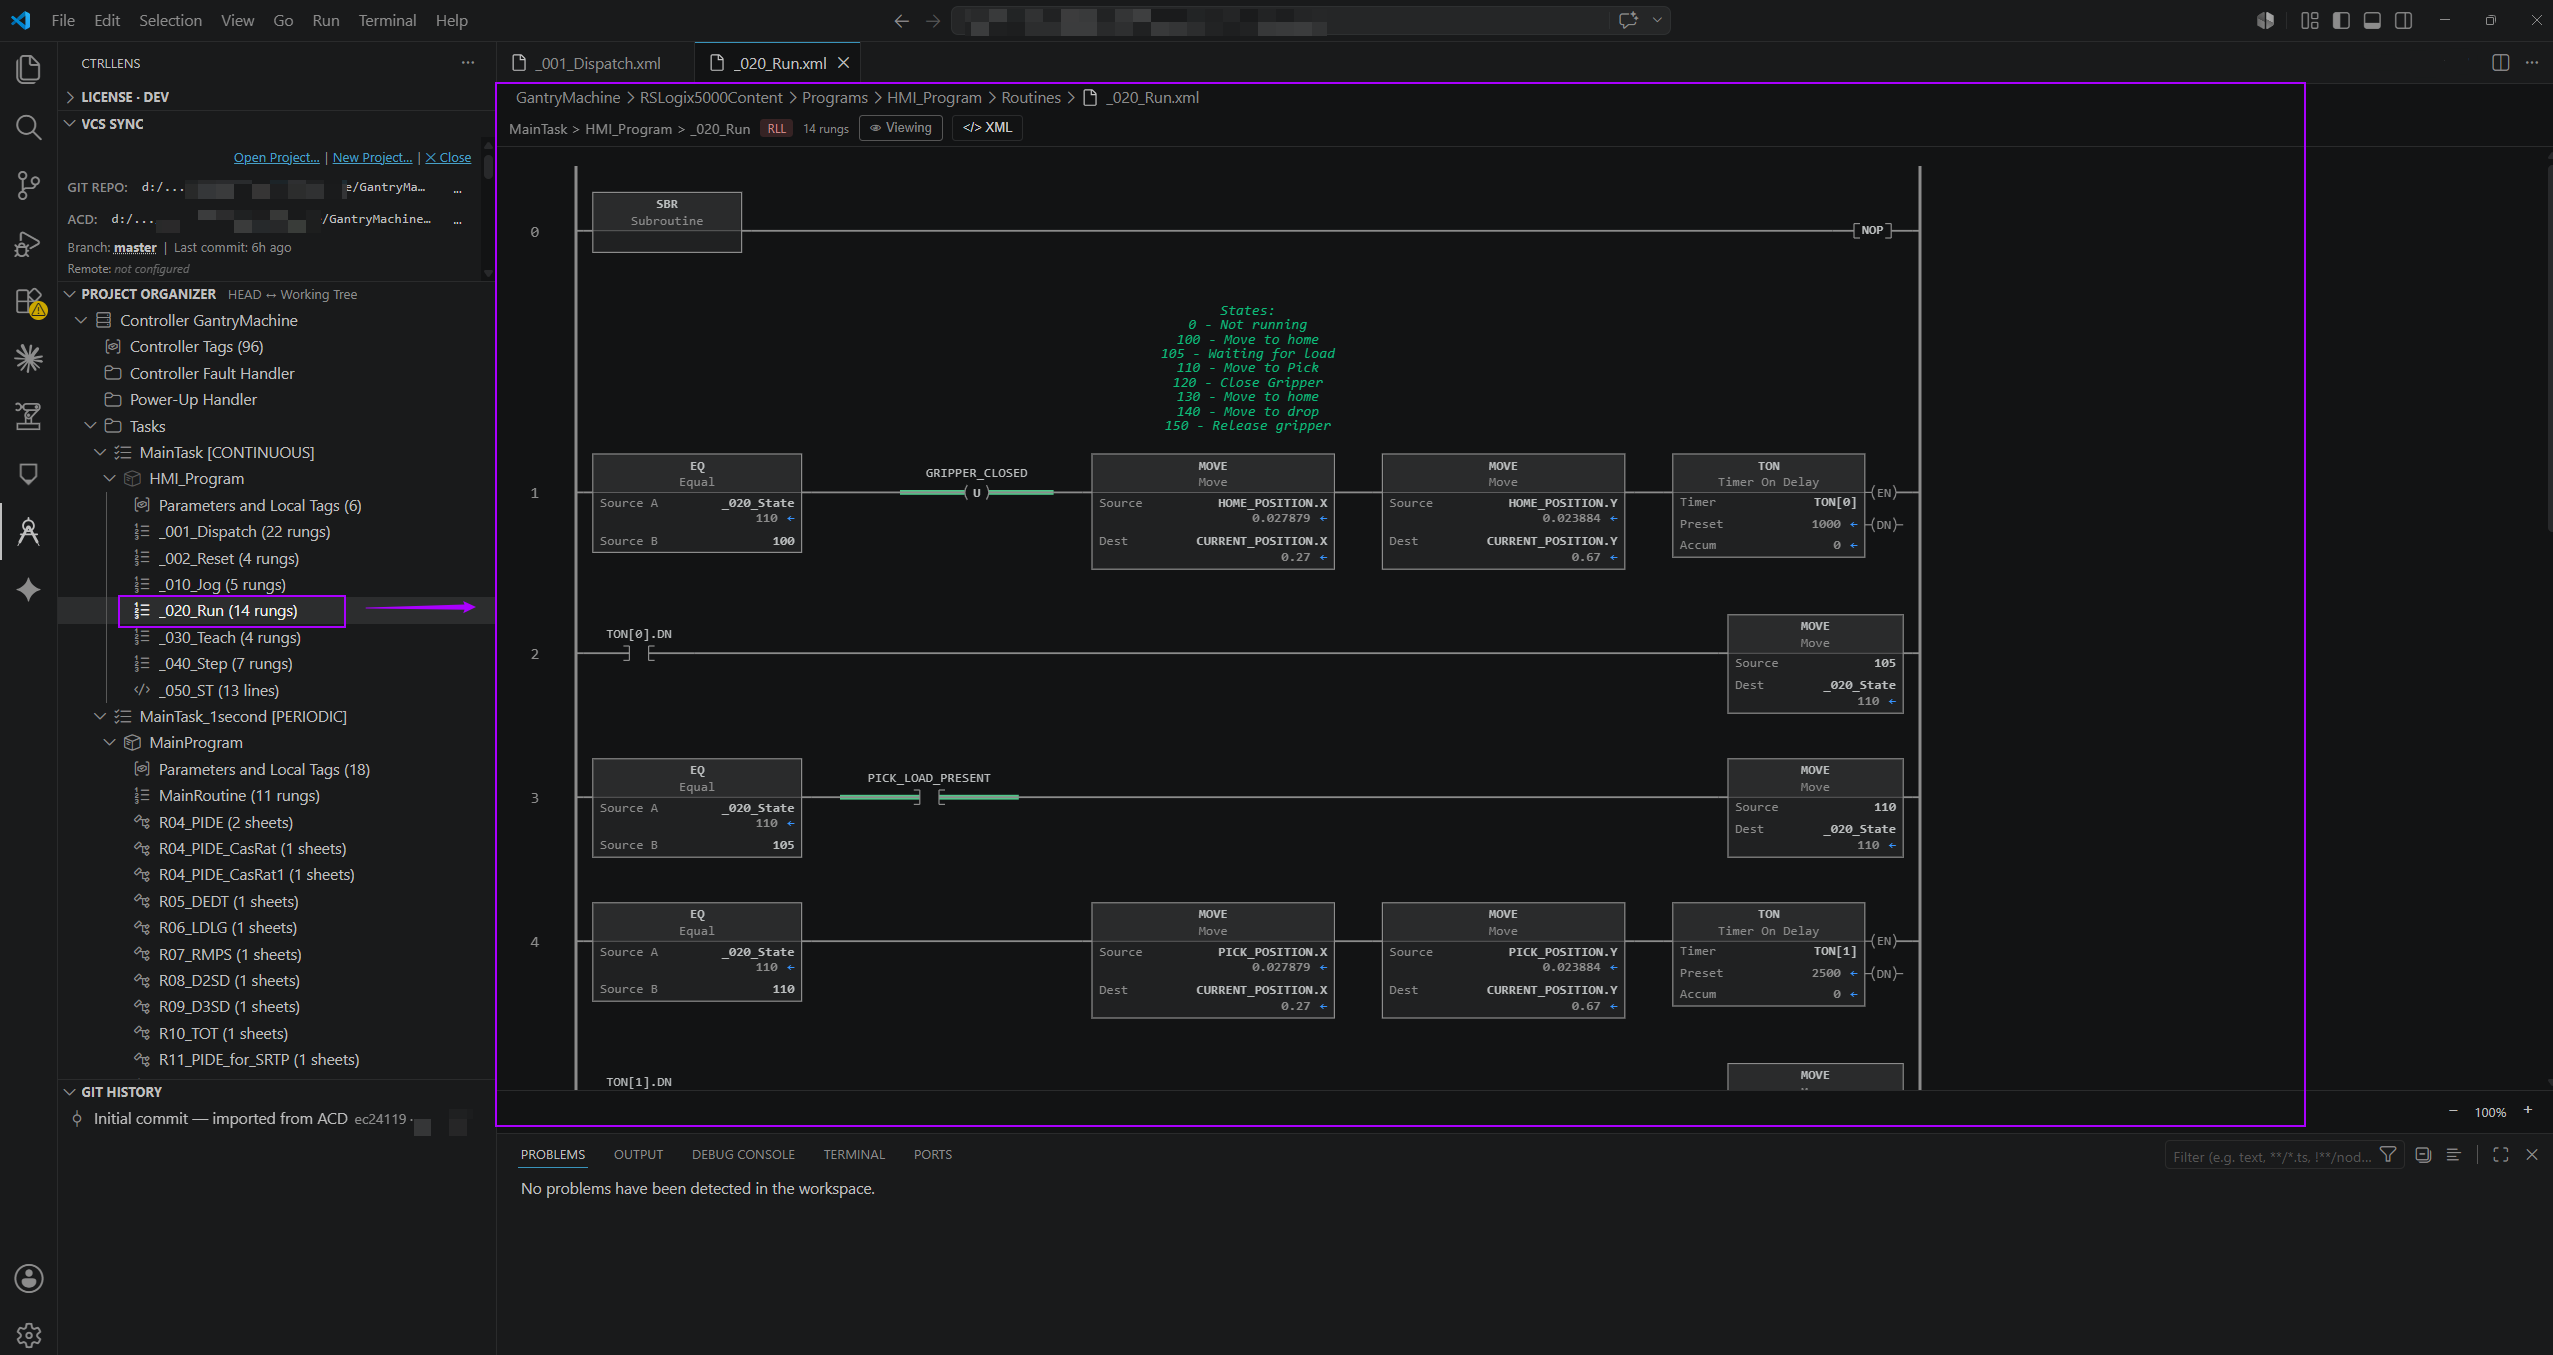Screen dimensions: 2553x1355
Task: Click Routines in the breadcrumb path
Action: pos(1031,97)
